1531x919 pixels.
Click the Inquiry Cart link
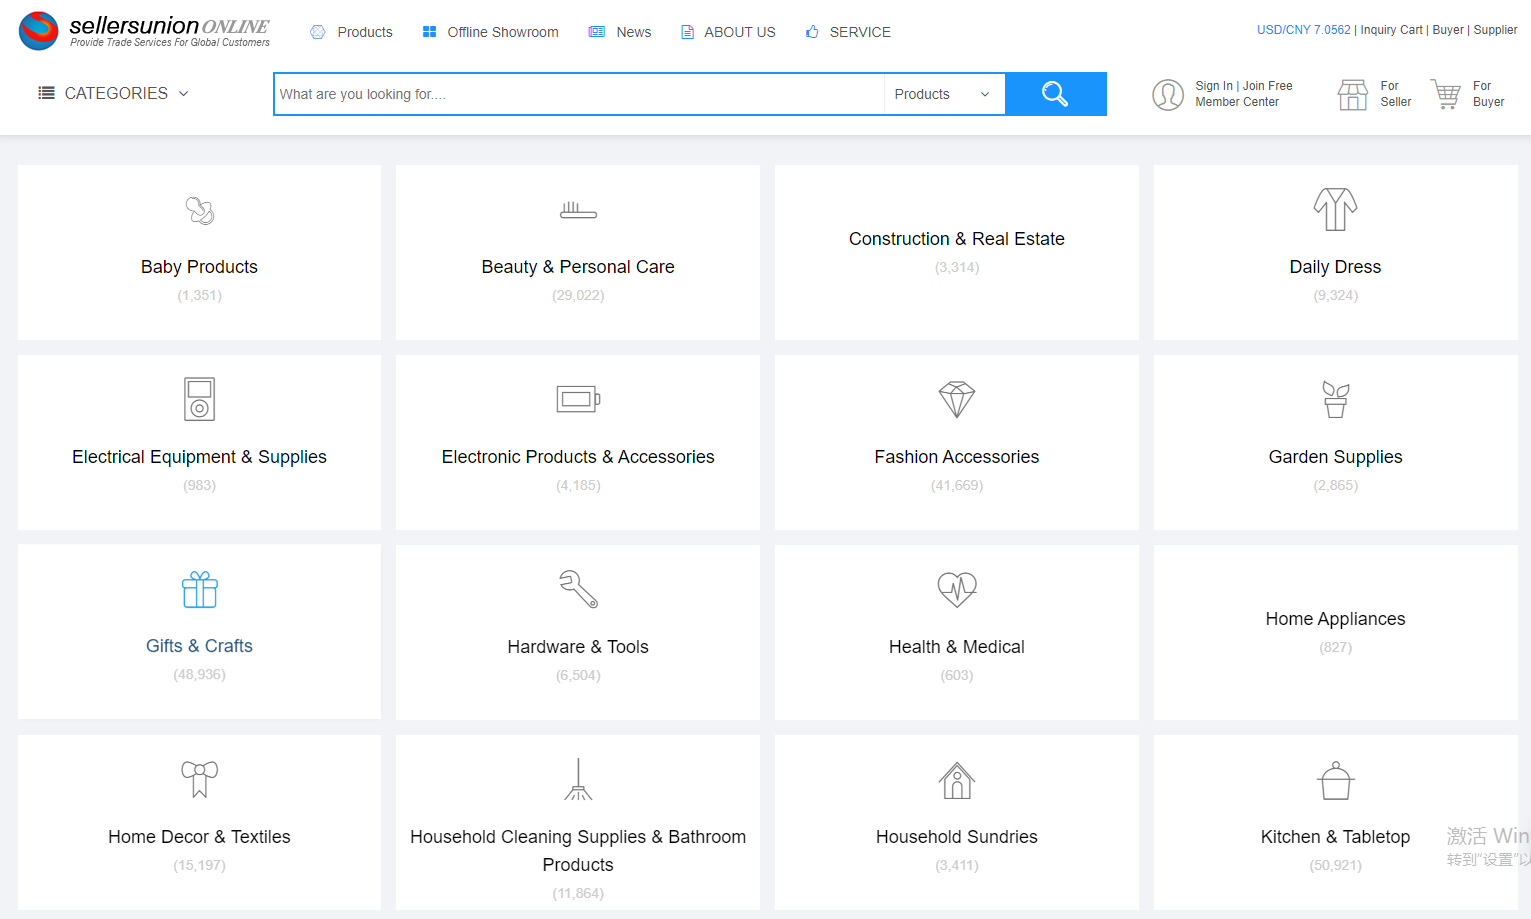1391,30
